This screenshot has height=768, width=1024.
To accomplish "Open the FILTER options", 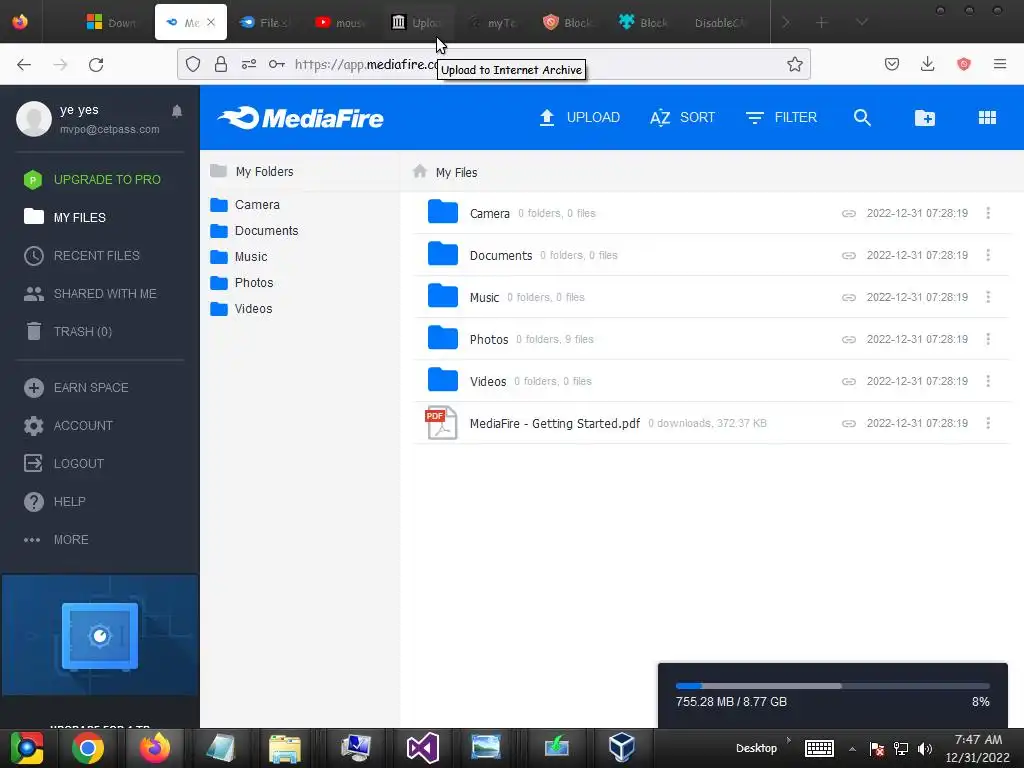I will (781, 118).
